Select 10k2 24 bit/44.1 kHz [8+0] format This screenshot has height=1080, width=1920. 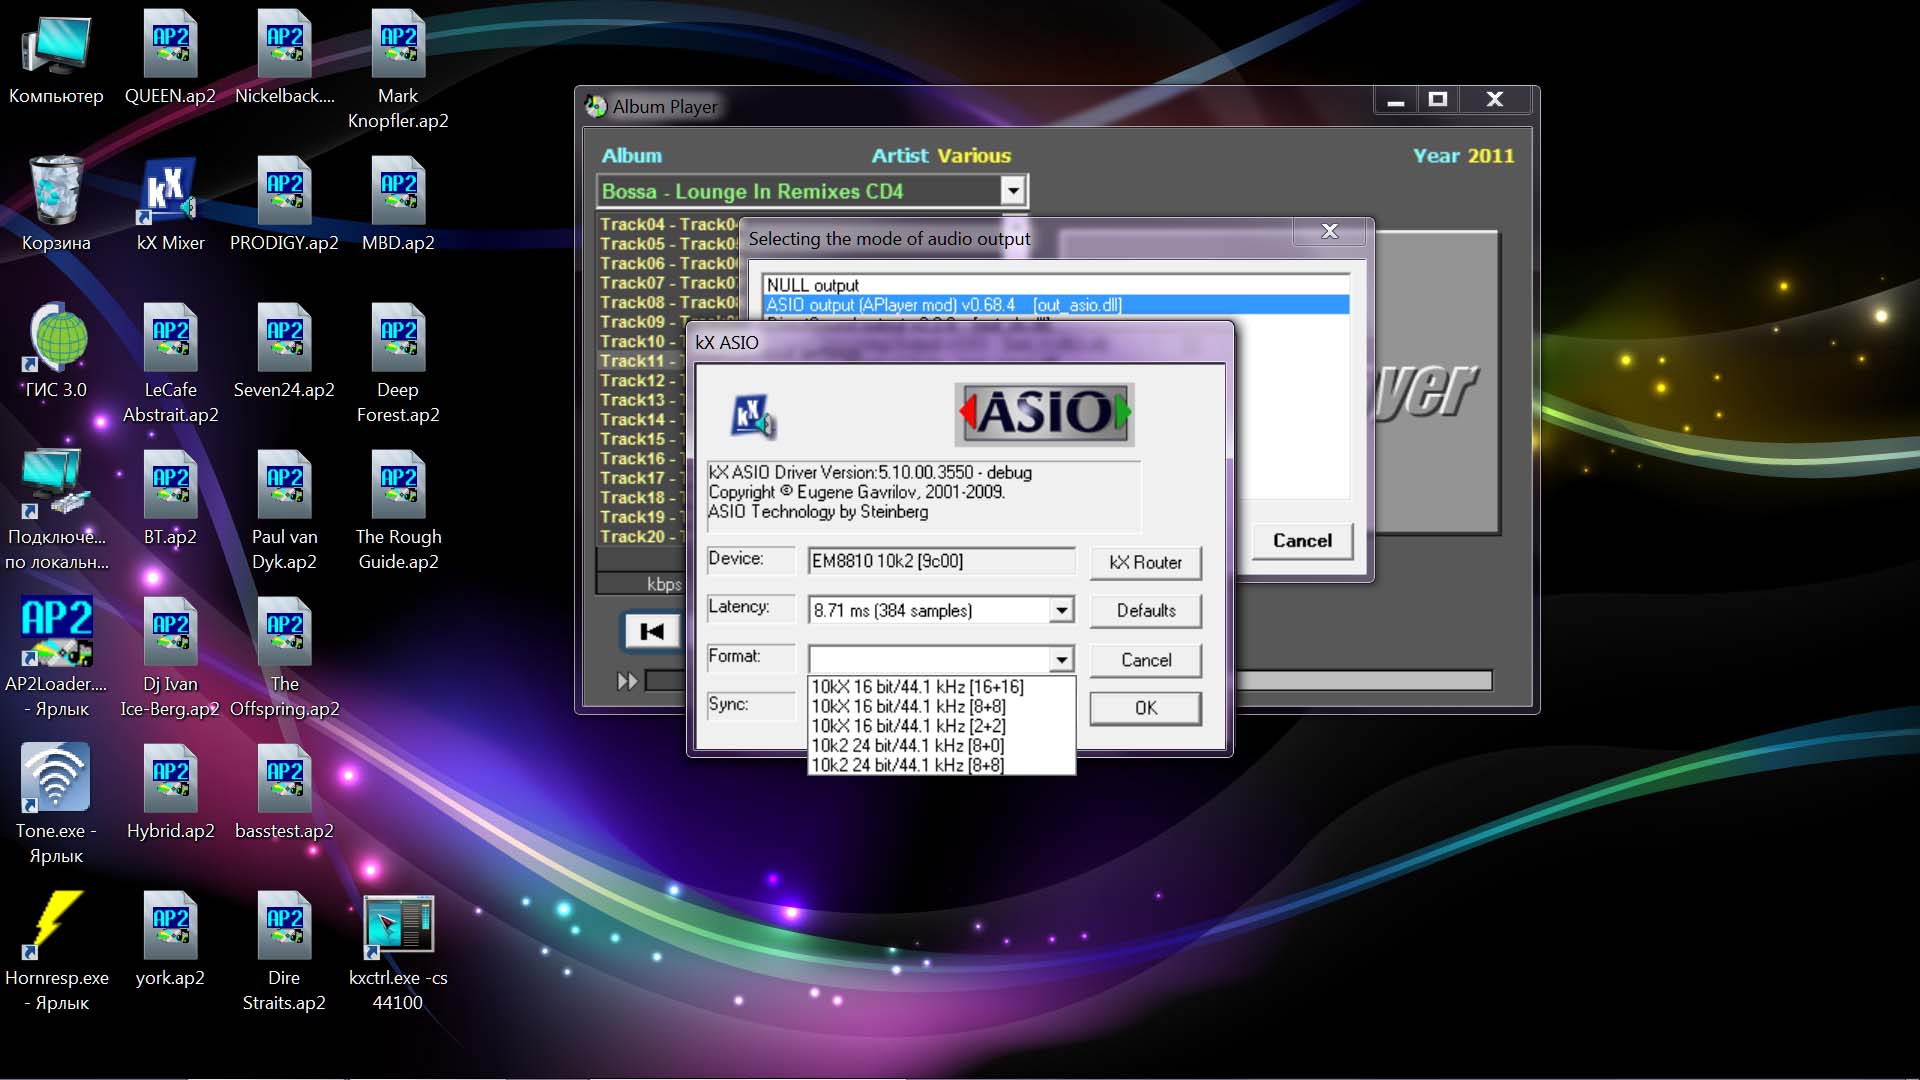tap(941, 745)
